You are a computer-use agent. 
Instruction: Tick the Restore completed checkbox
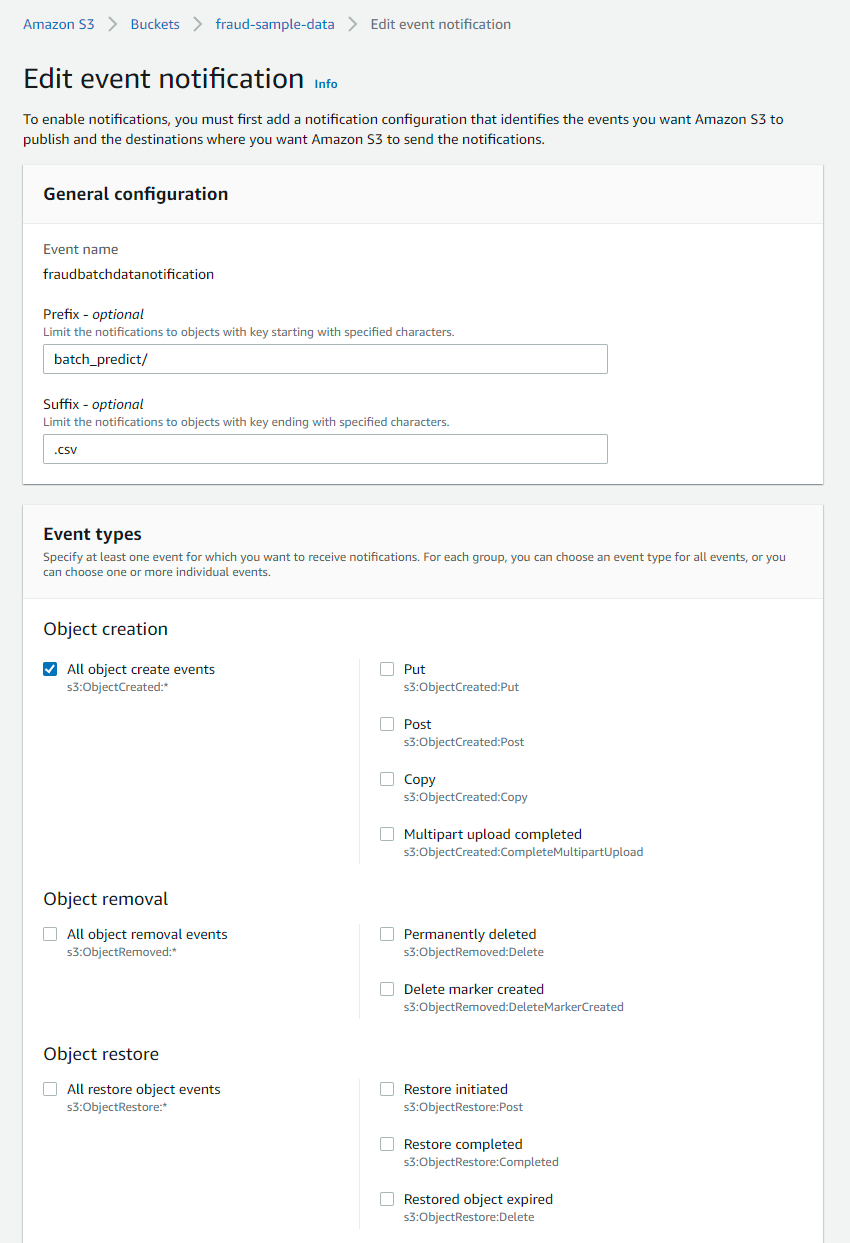(387, 1145)
